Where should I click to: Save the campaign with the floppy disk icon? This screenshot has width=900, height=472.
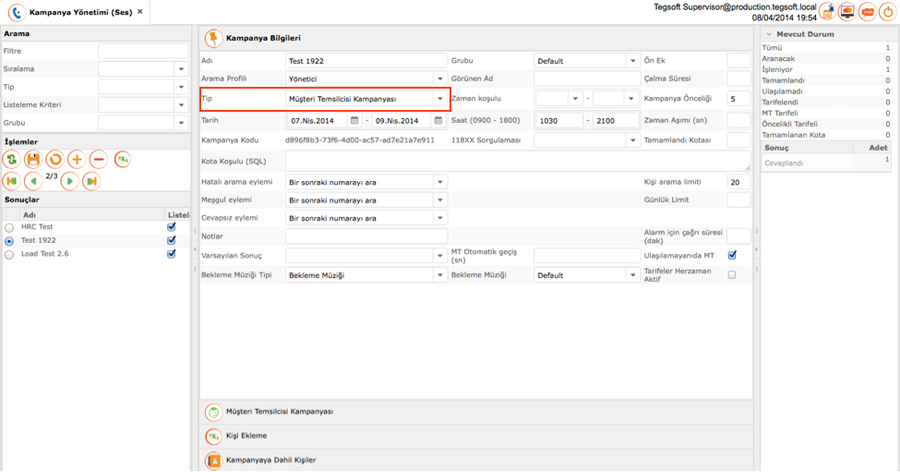point(33,160)
